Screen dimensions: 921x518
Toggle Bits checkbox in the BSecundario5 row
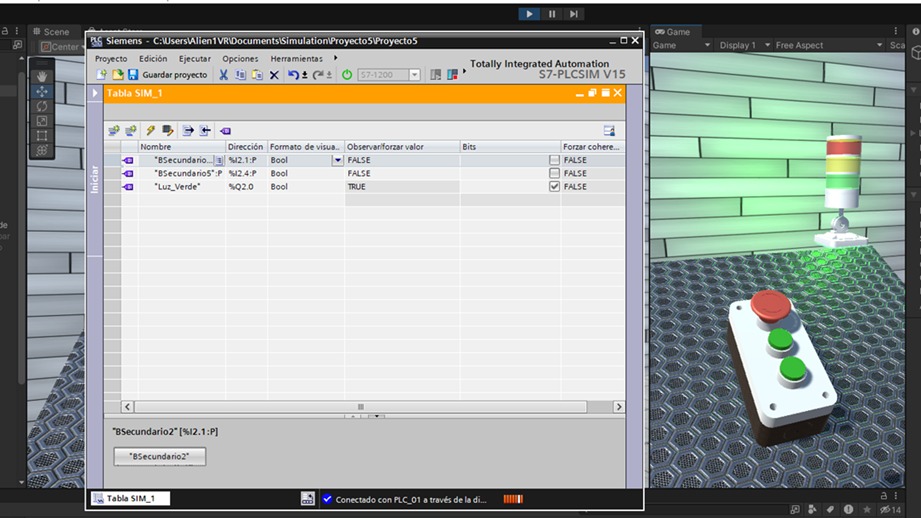(554, 173)
